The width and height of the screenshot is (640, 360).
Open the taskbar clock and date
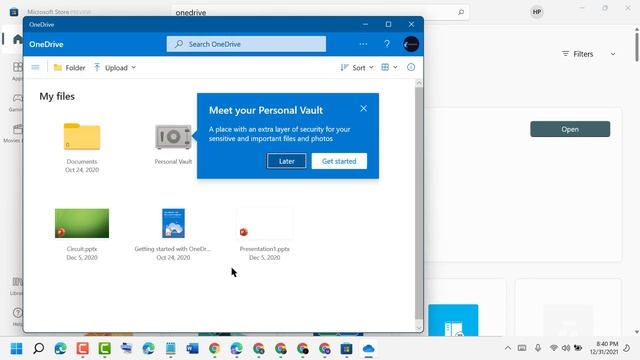(x=604, y=348)
